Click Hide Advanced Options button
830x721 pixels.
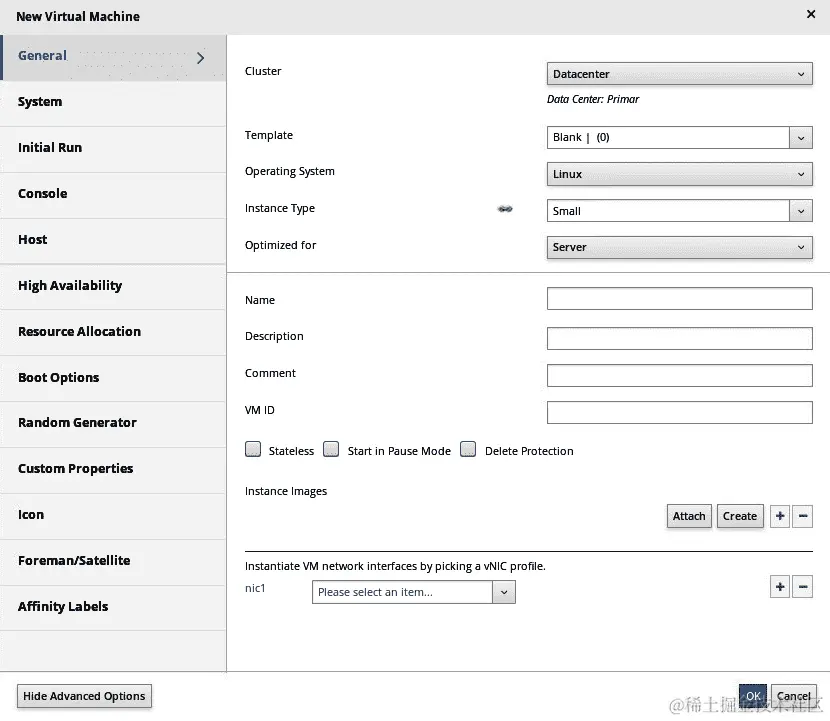[x=84, y=696]
